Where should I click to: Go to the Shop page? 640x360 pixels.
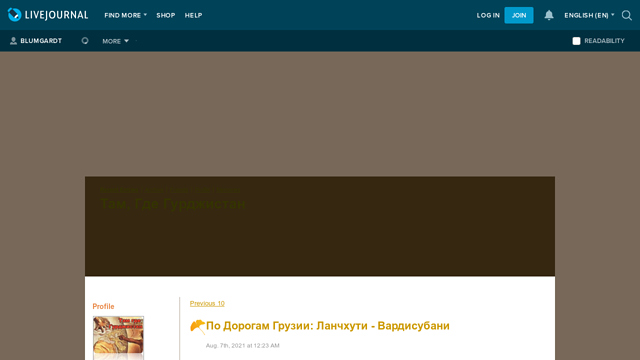point(165,15)
